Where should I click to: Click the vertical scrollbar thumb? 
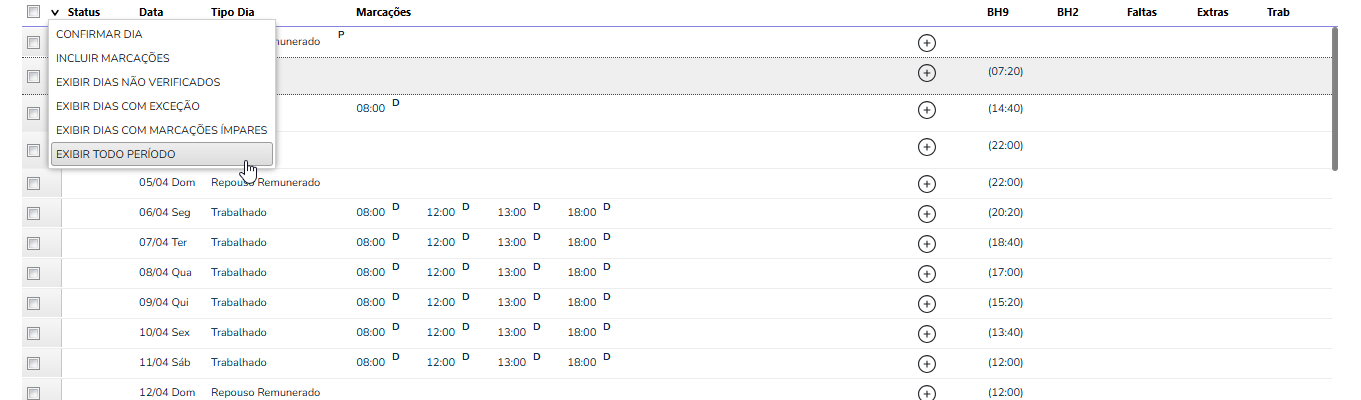[1334, 98]
